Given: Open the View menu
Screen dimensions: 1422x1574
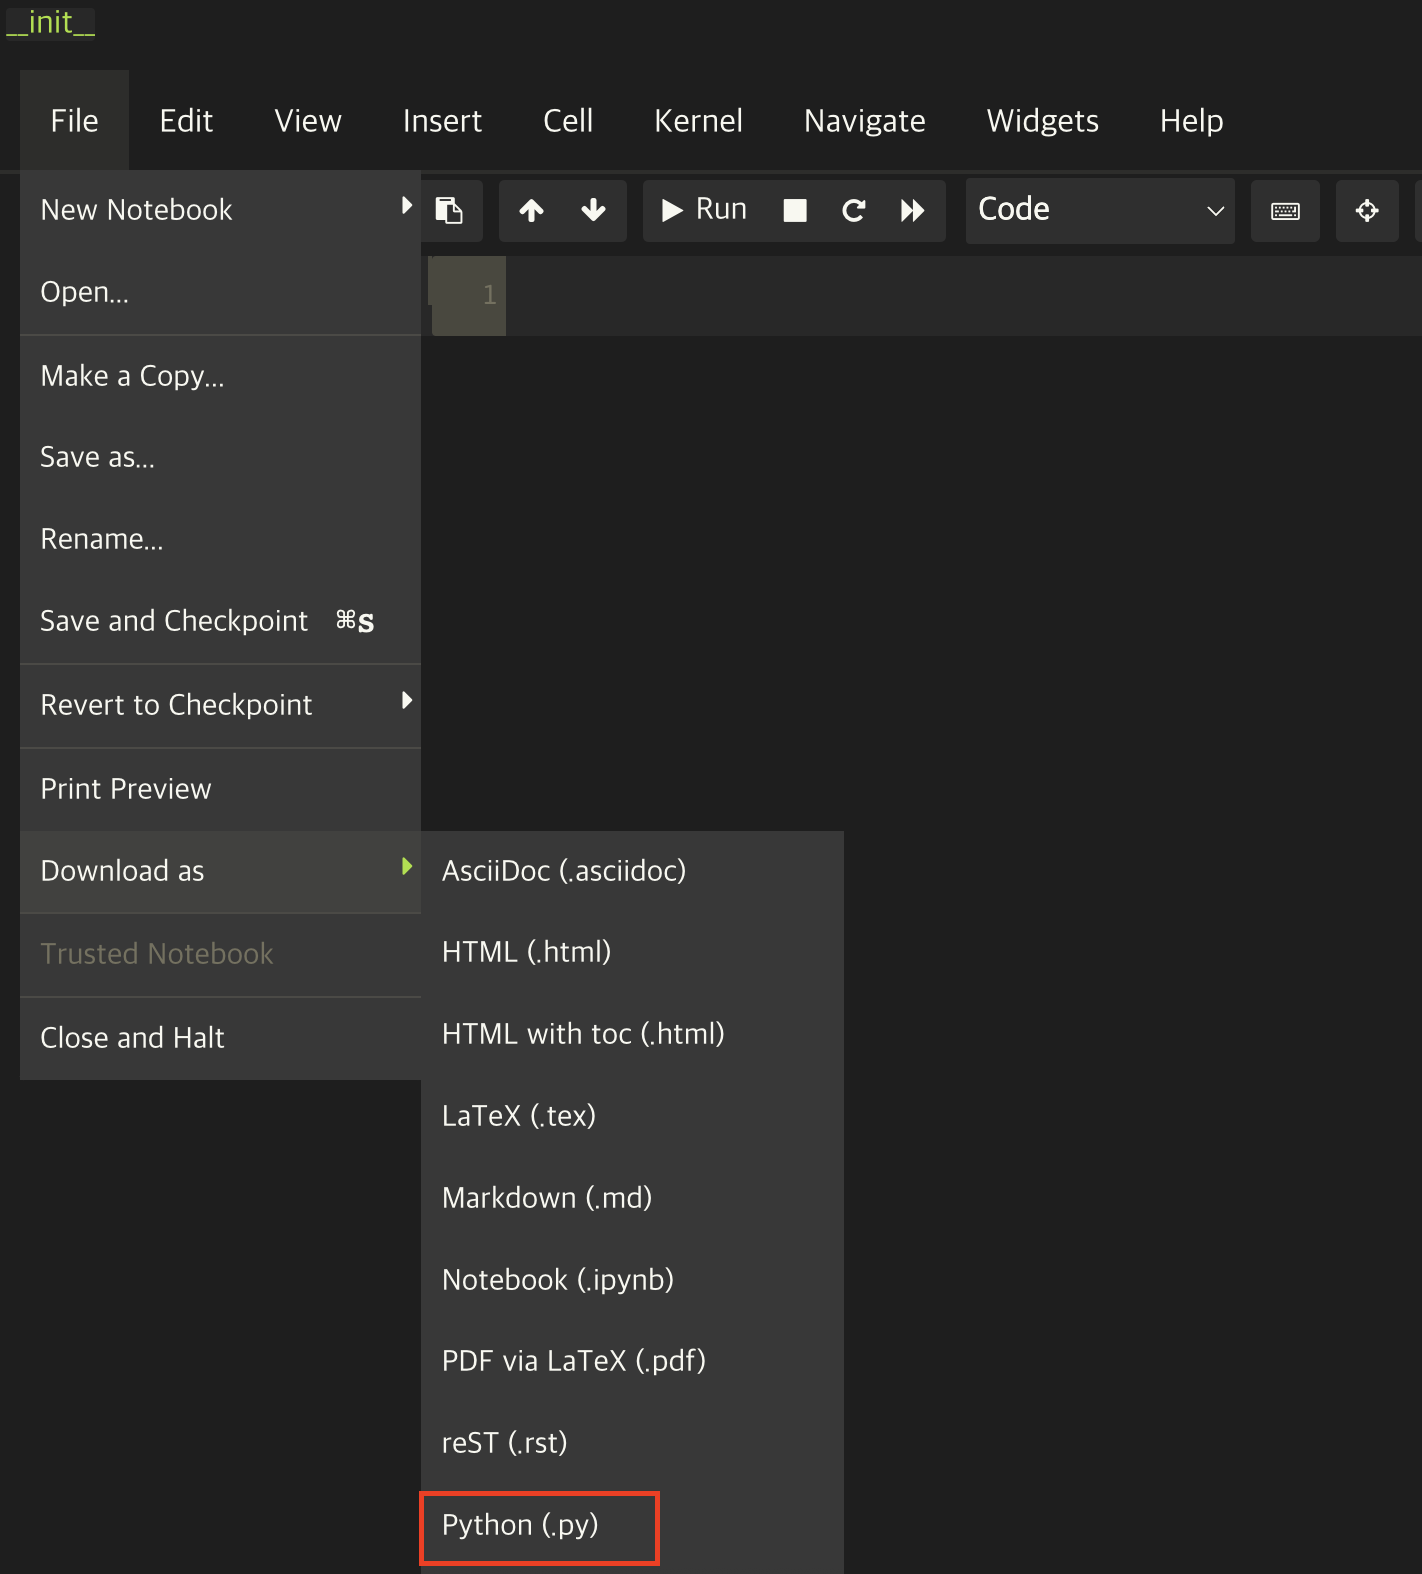Looking at the screenshot, I should pyautogui.click(x=308, y=120).
